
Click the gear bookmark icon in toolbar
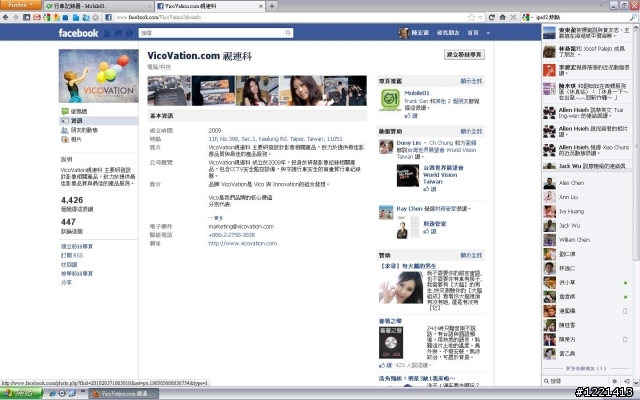click(96, 17)
